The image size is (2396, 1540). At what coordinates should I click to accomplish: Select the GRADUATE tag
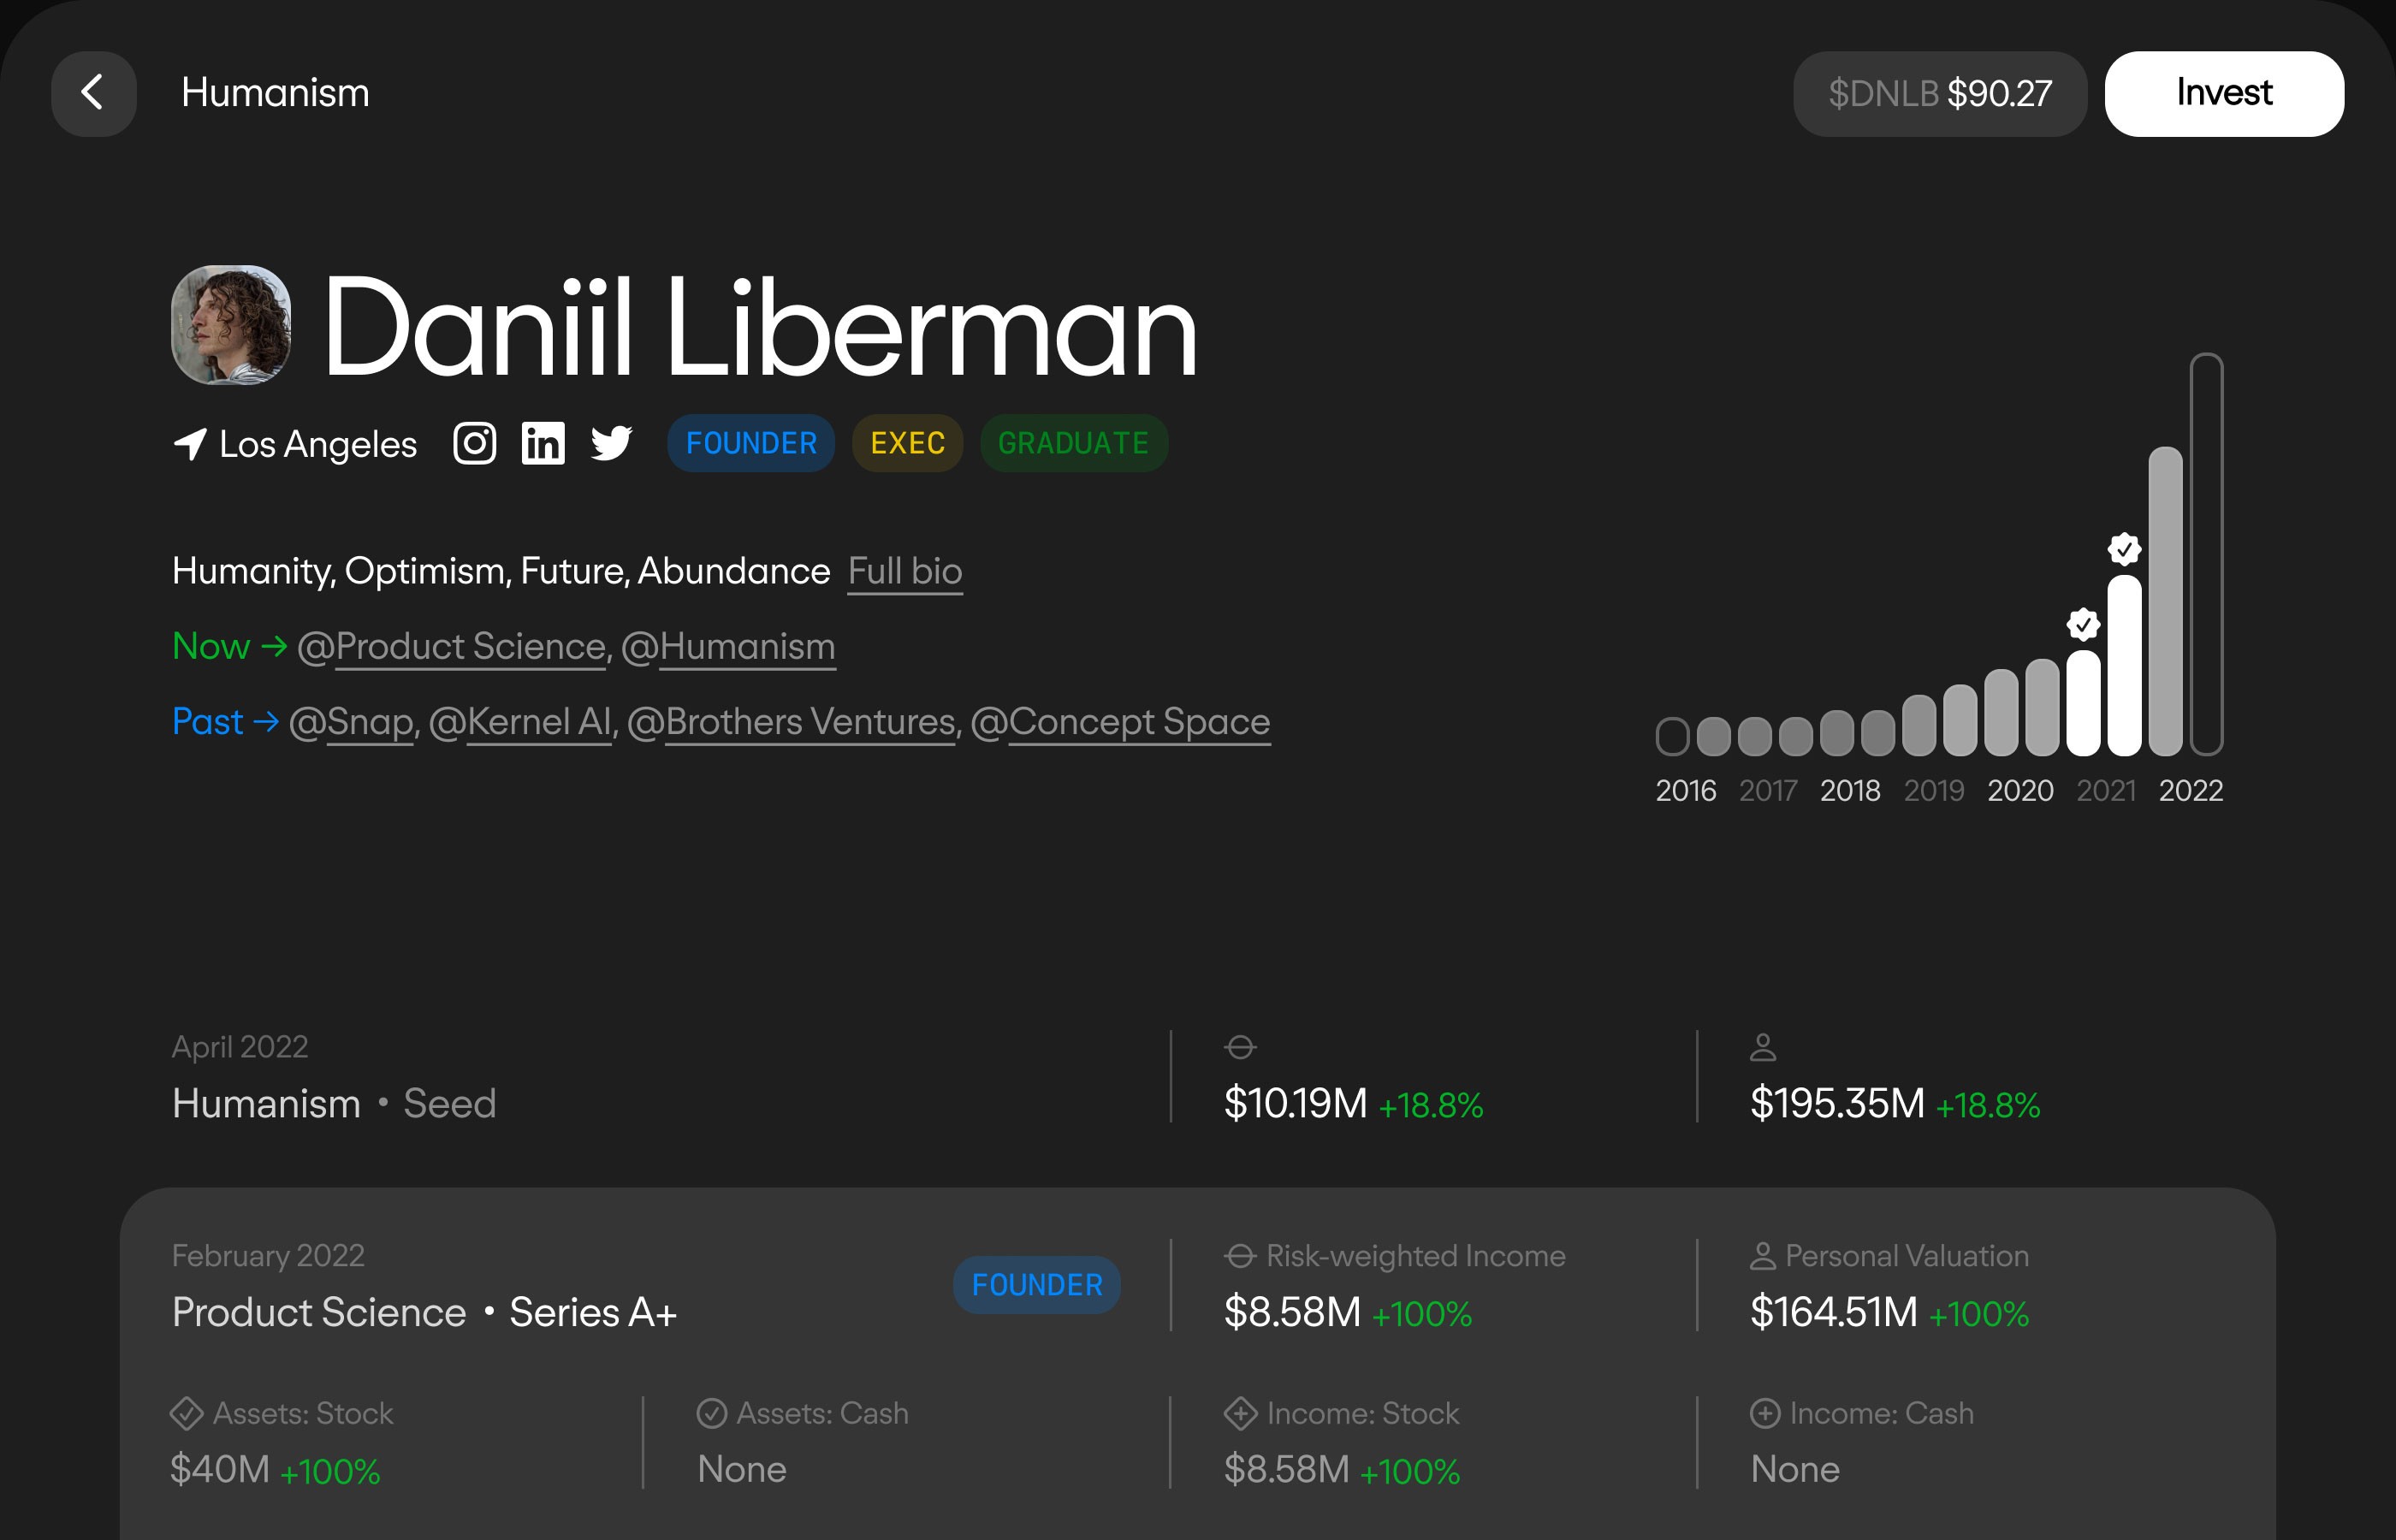point(1074,443)
